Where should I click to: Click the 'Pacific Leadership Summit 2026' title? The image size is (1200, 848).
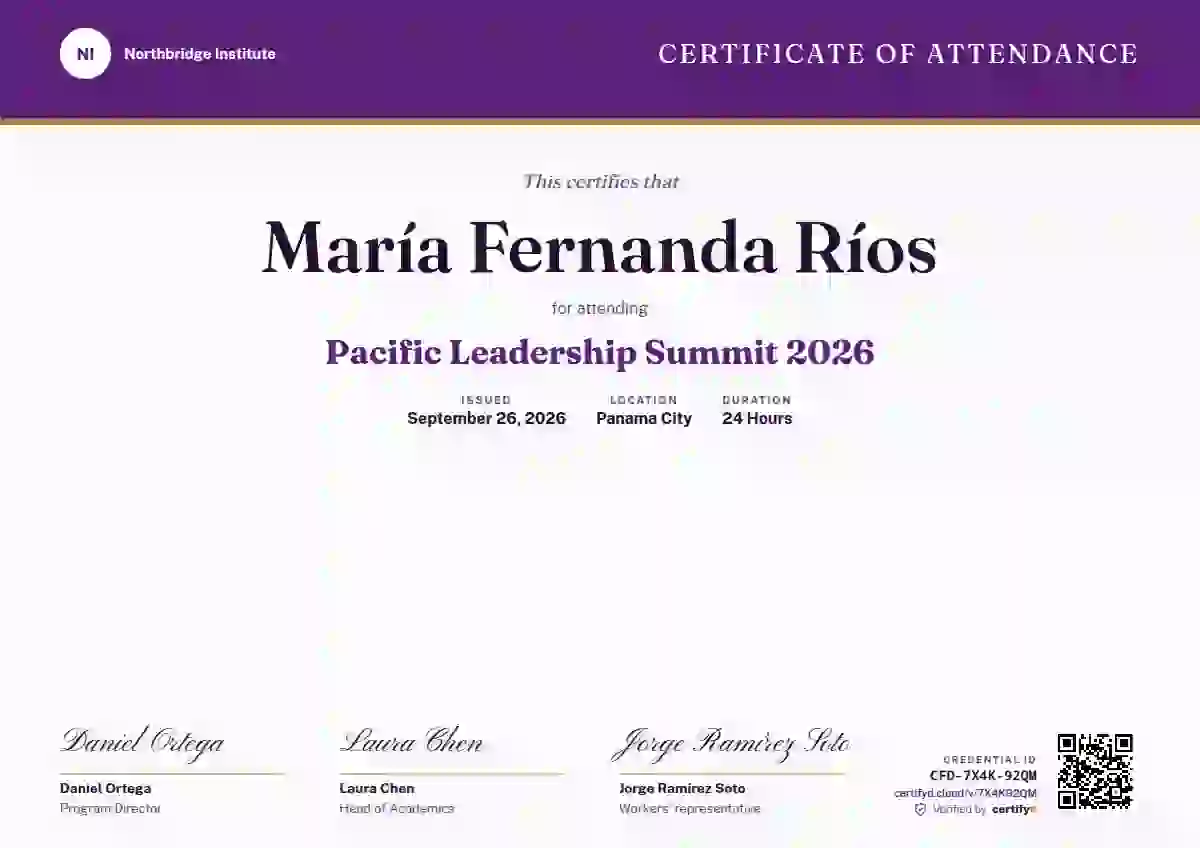pos(600,352)
